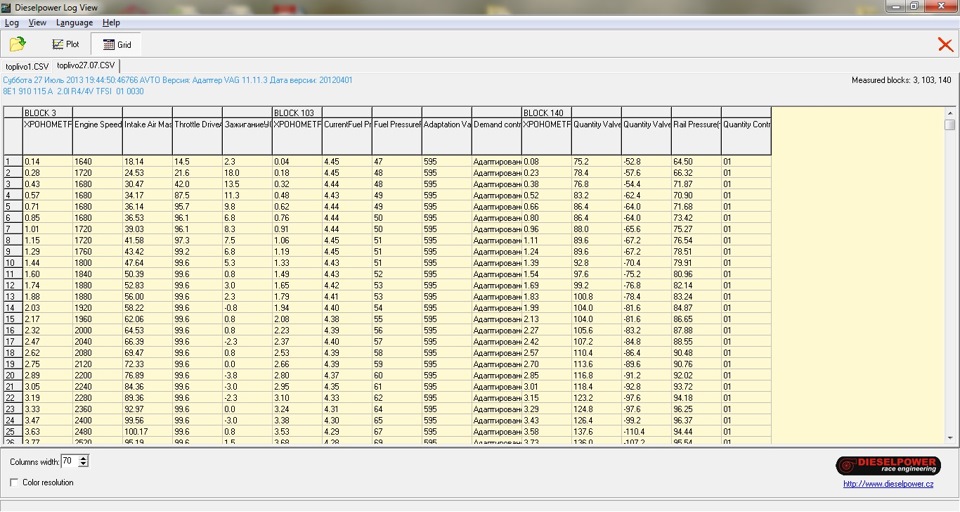Select the Engine Speed column header

[x=98, y=136]
